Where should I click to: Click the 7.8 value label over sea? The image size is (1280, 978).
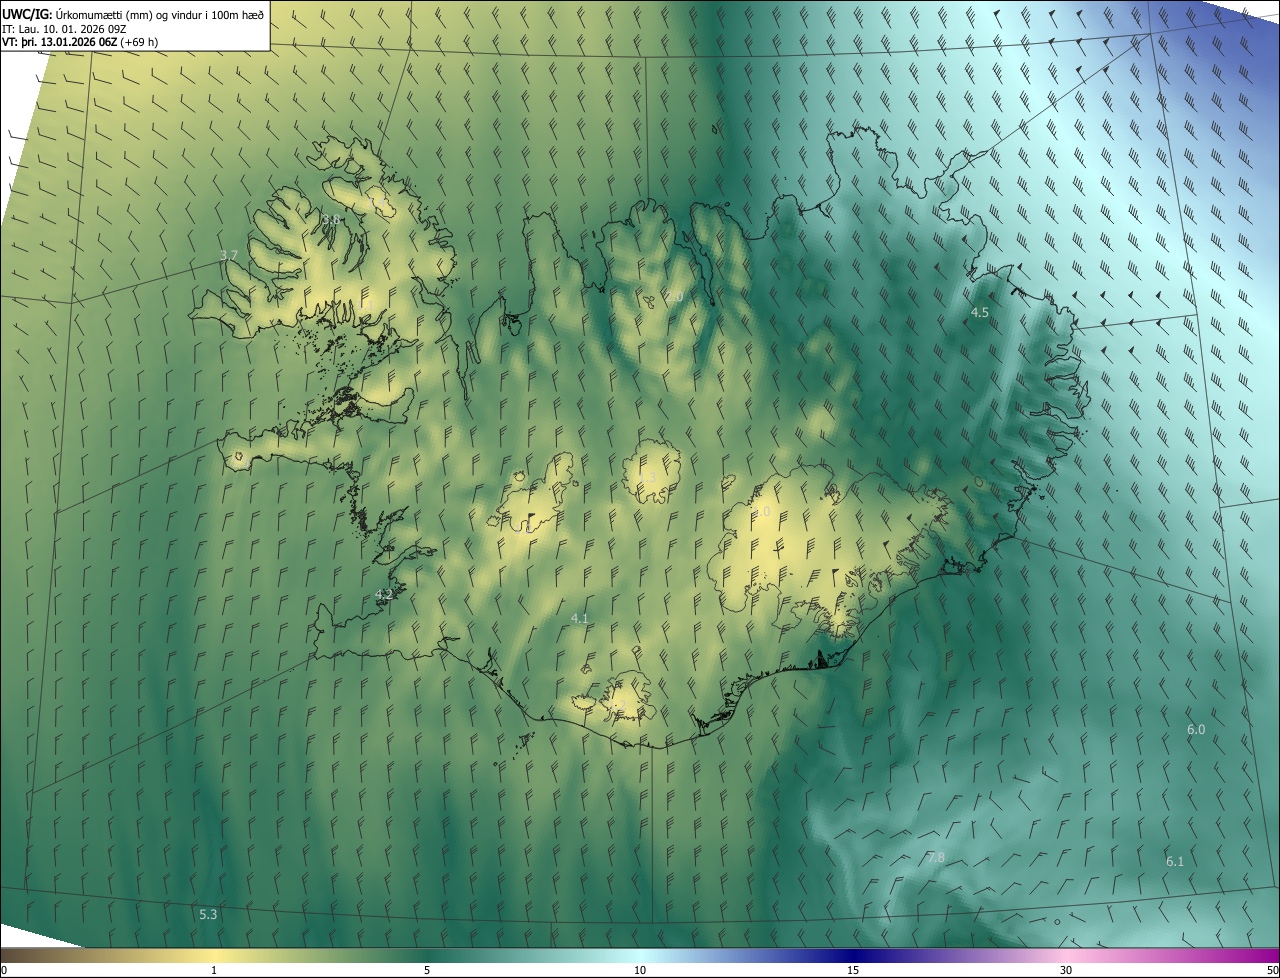pos(936,858)
